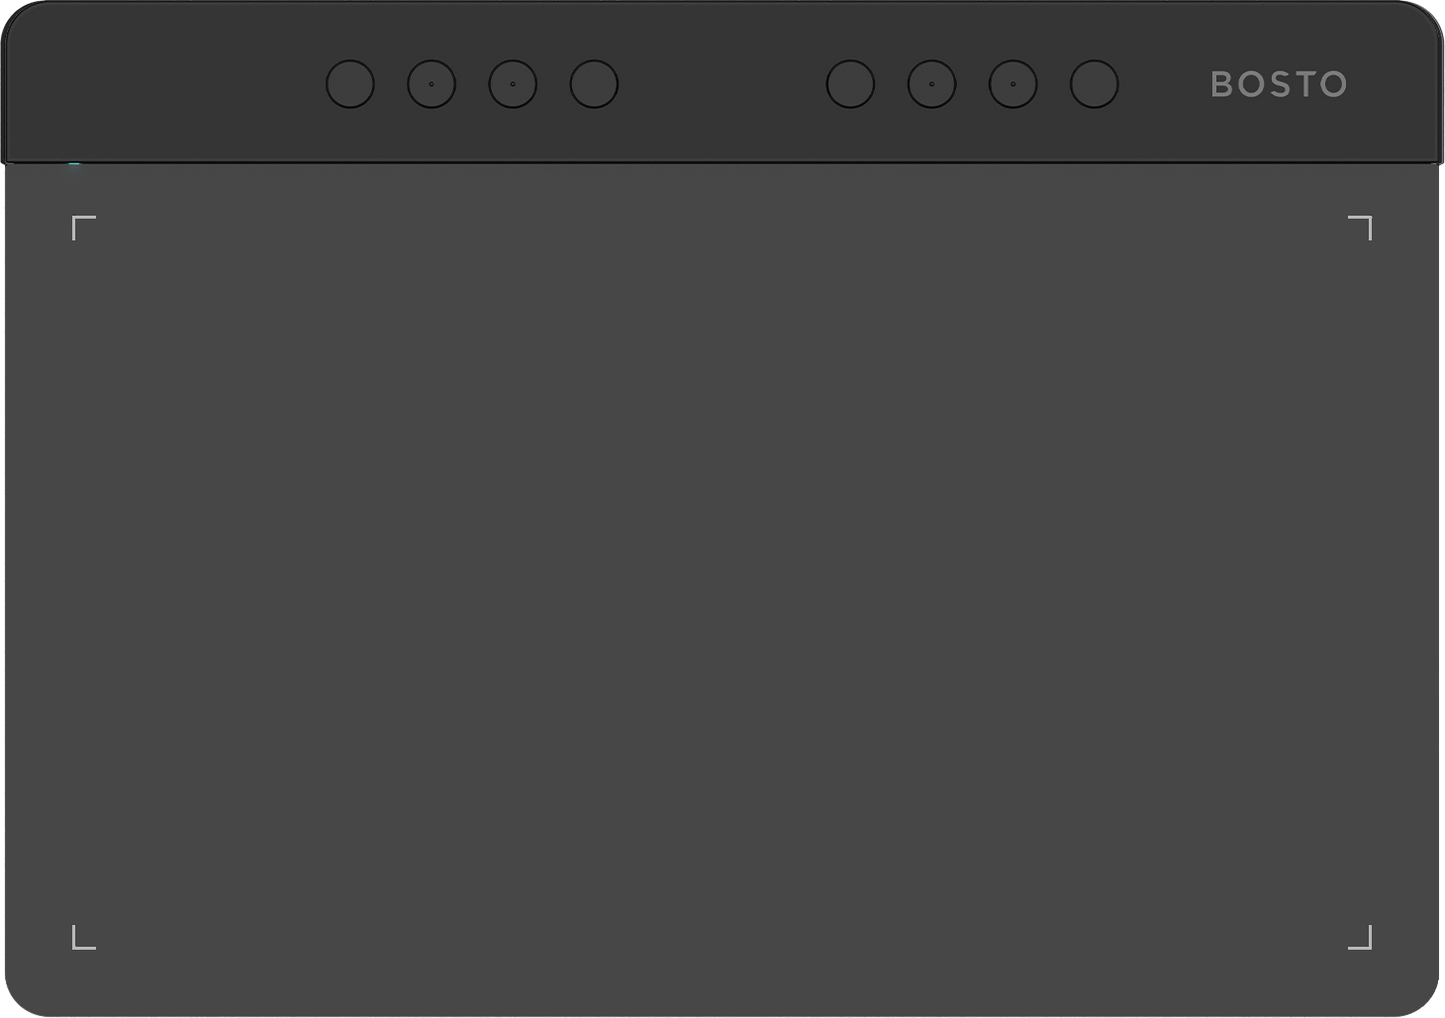Click the first plain express key in right group
This screenshot has width=1445, height=1018.
(850, 84)
